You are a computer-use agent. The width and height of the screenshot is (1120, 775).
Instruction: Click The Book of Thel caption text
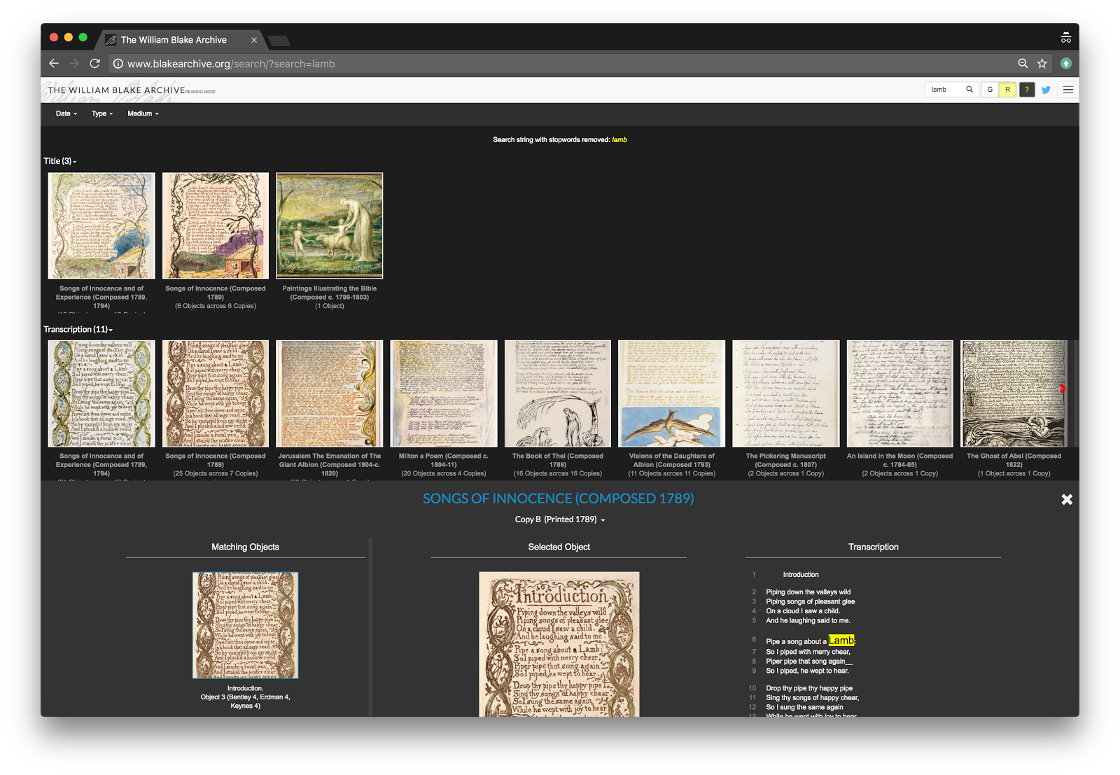click(x=558, y=464)
